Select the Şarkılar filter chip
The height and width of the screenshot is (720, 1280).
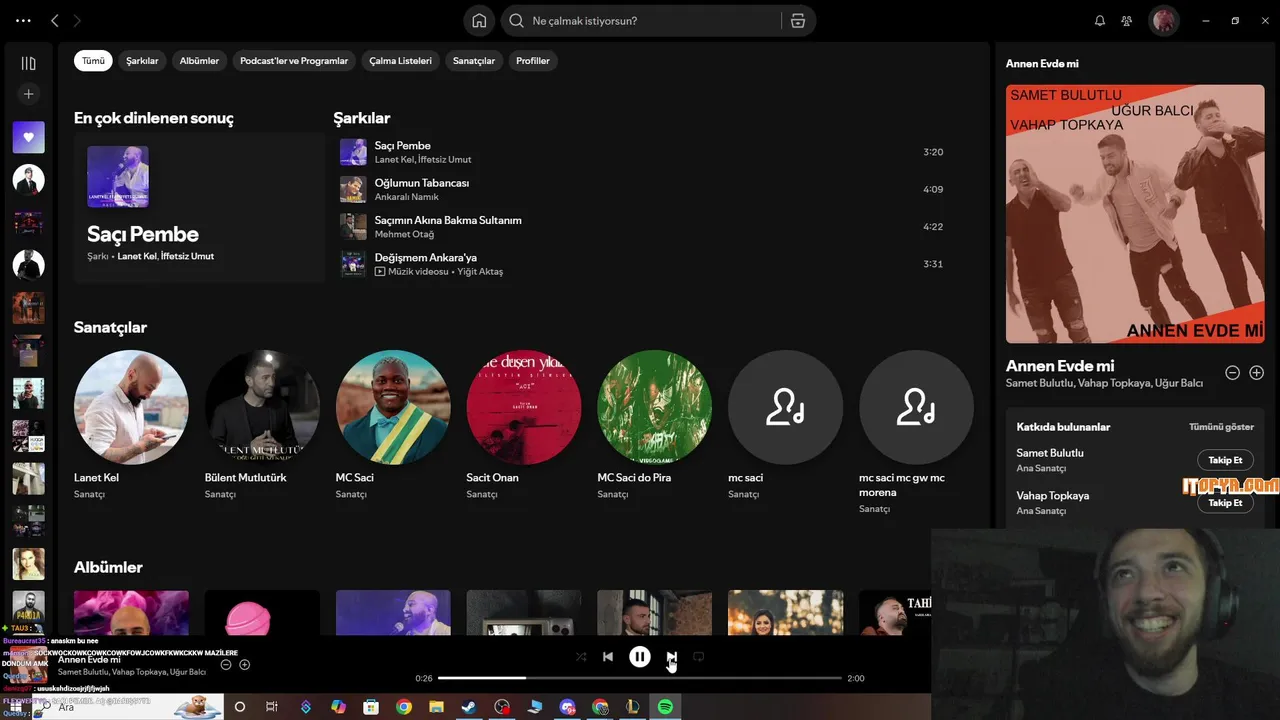(142, 61)
